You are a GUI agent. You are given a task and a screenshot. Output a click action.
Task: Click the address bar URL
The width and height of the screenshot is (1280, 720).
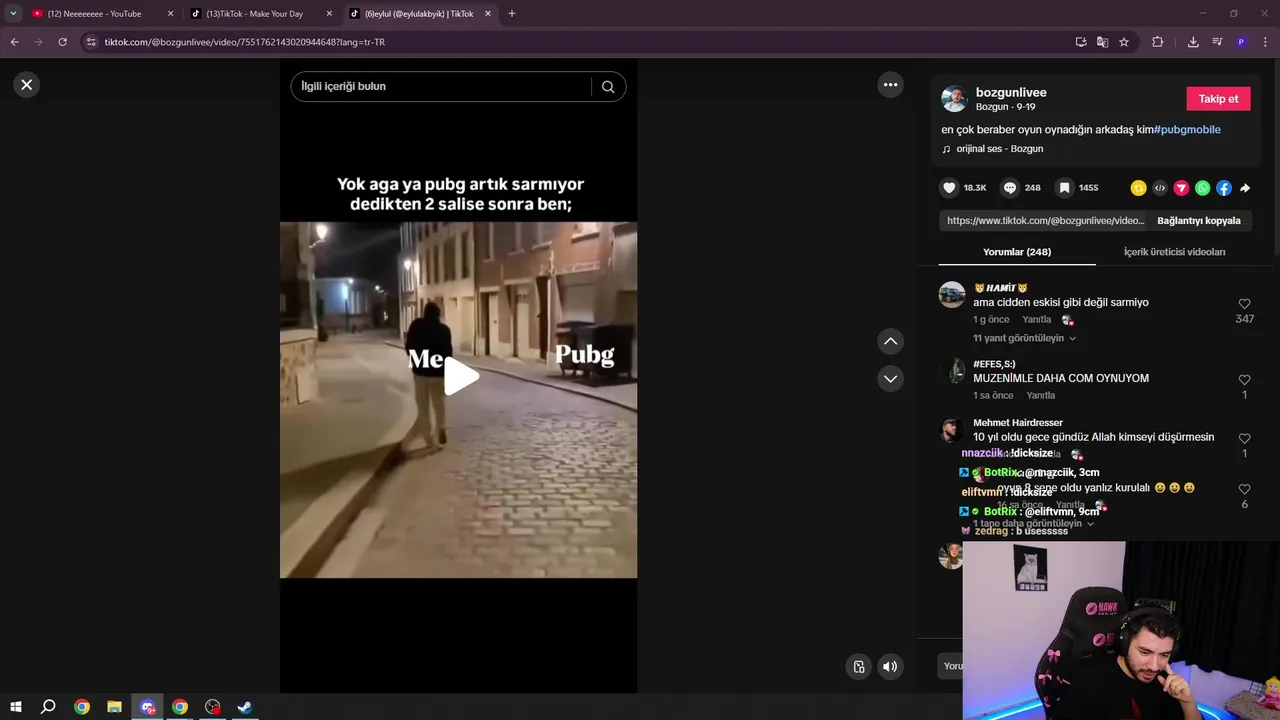(245, 42)
